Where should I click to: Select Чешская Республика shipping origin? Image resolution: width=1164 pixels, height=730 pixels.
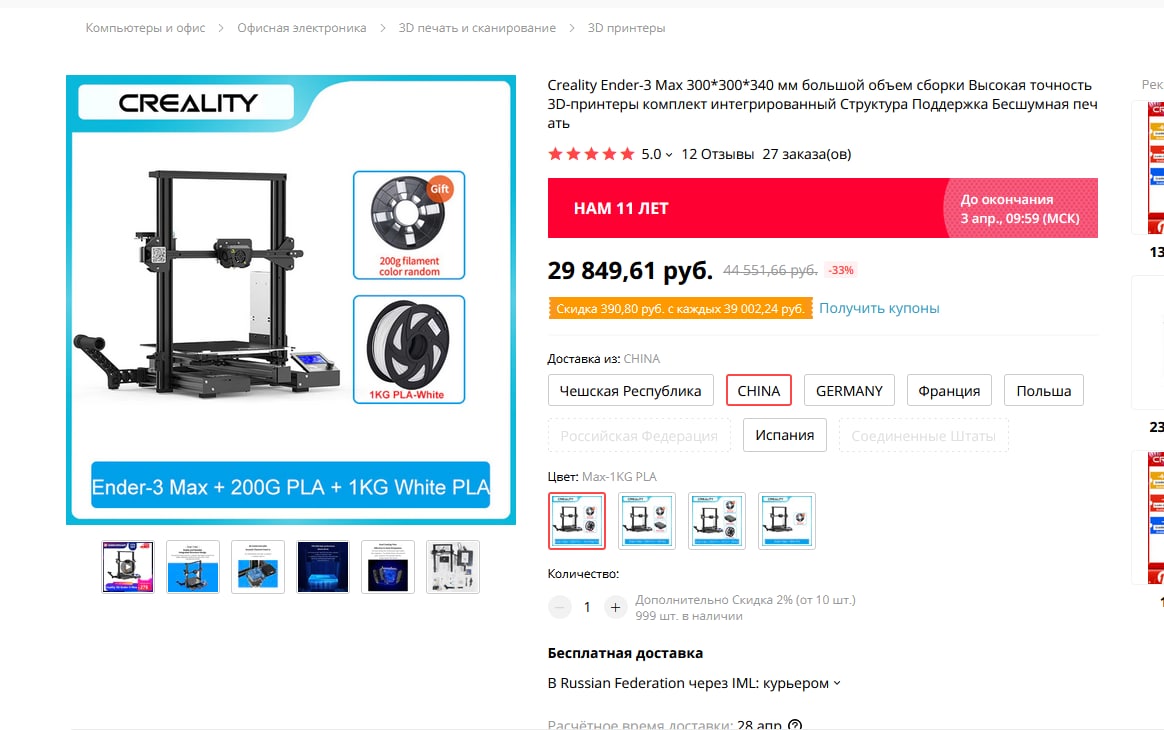tap(630, 391)
